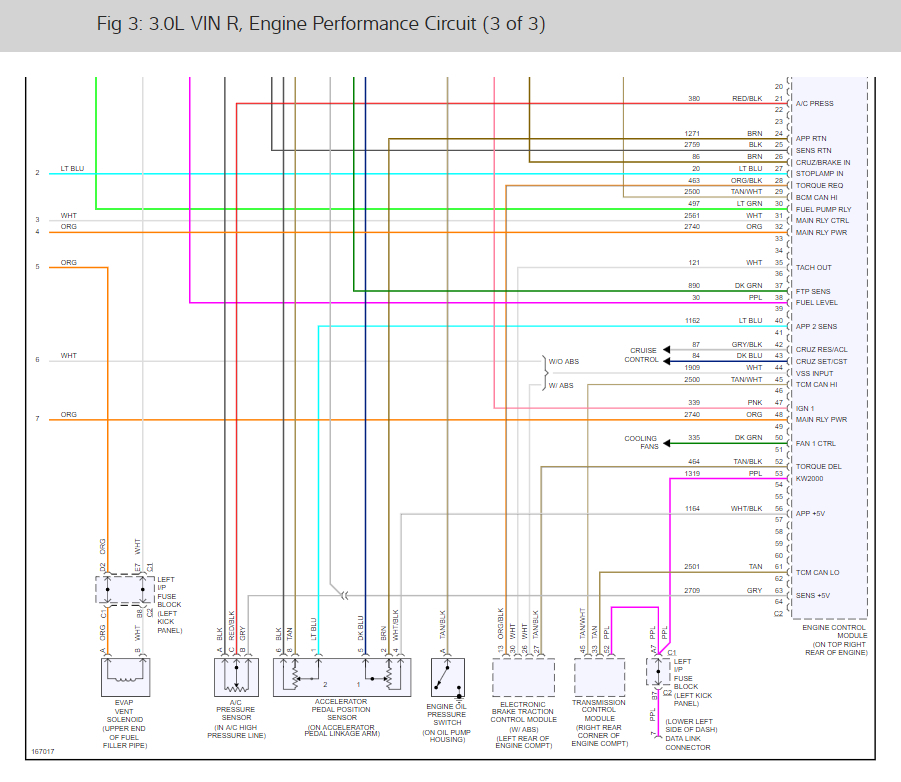Image resolution: width=901 pixels, height=782 pixels.
Task: Select the left I/P fuse block near EVAP solenoid
Action: [x=125, y=589]
